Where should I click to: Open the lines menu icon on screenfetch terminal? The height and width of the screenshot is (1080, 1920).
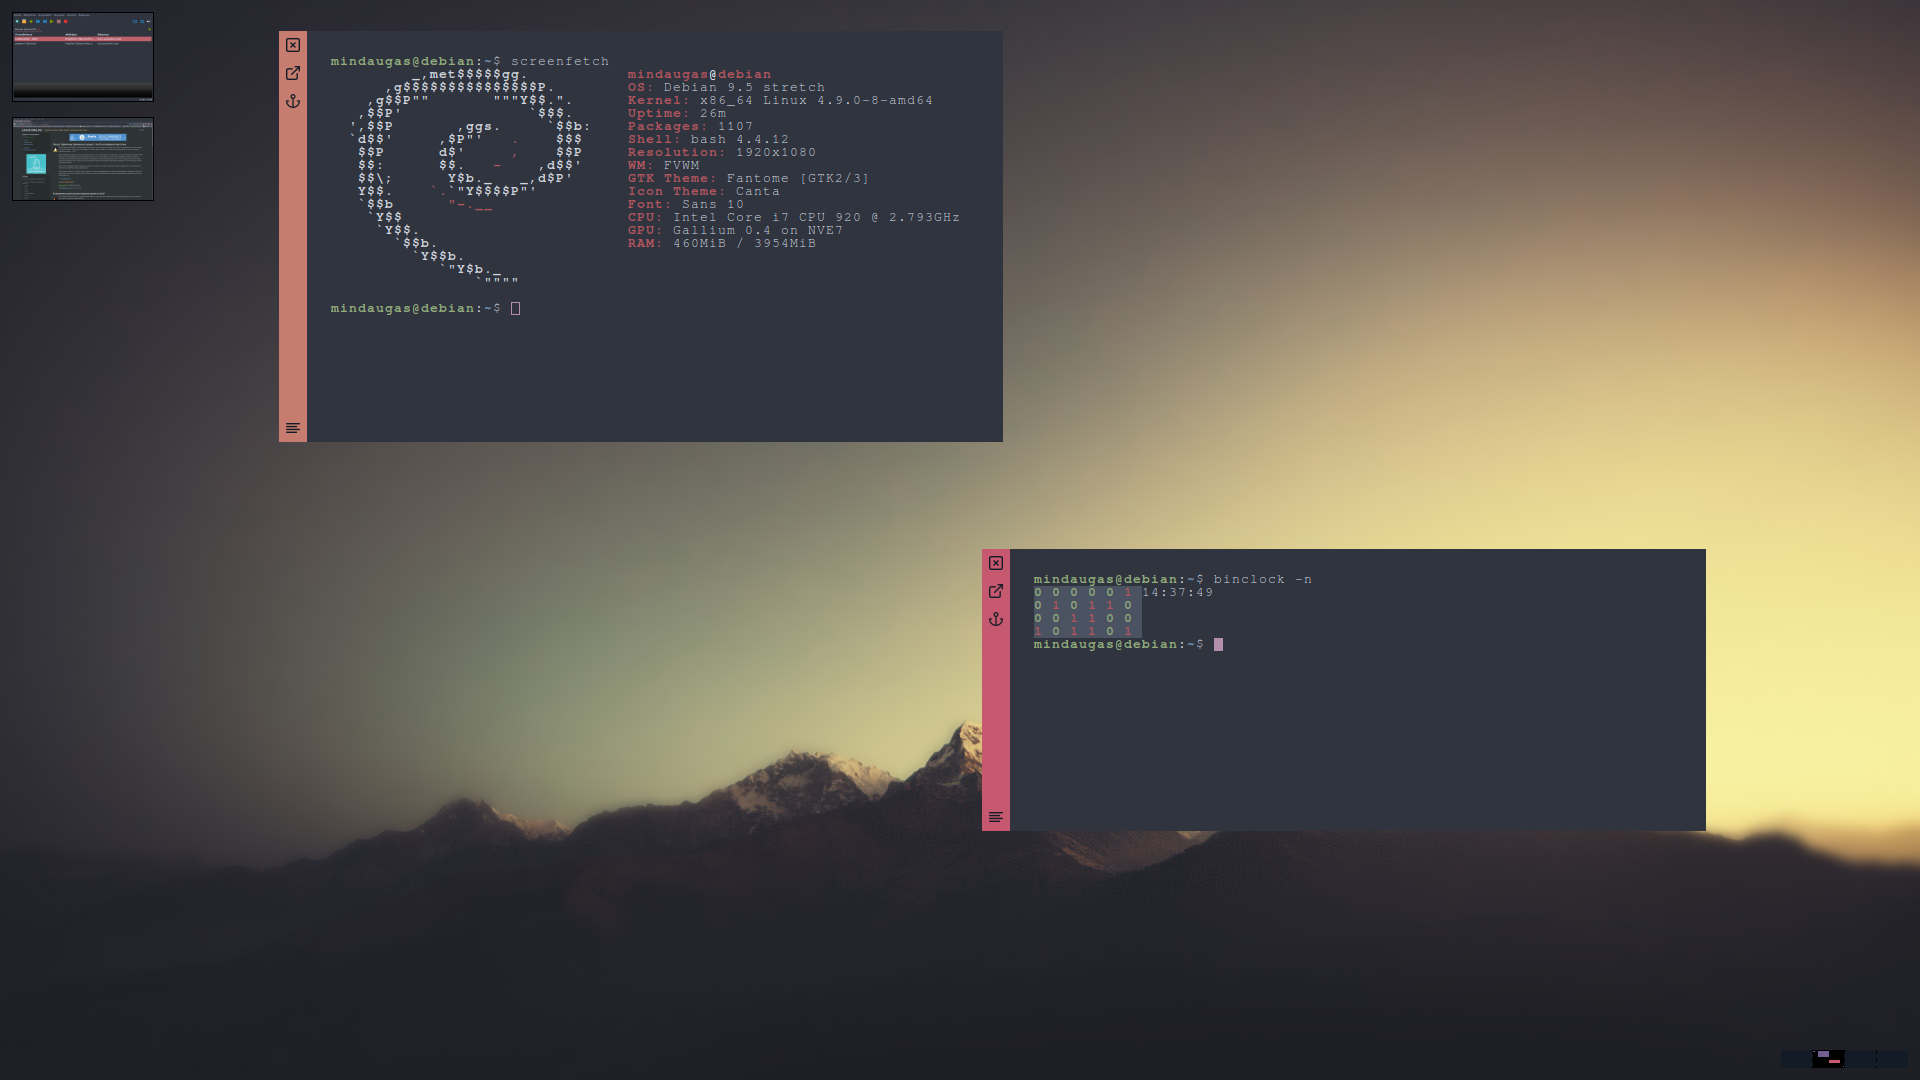[x=293, y=428]
